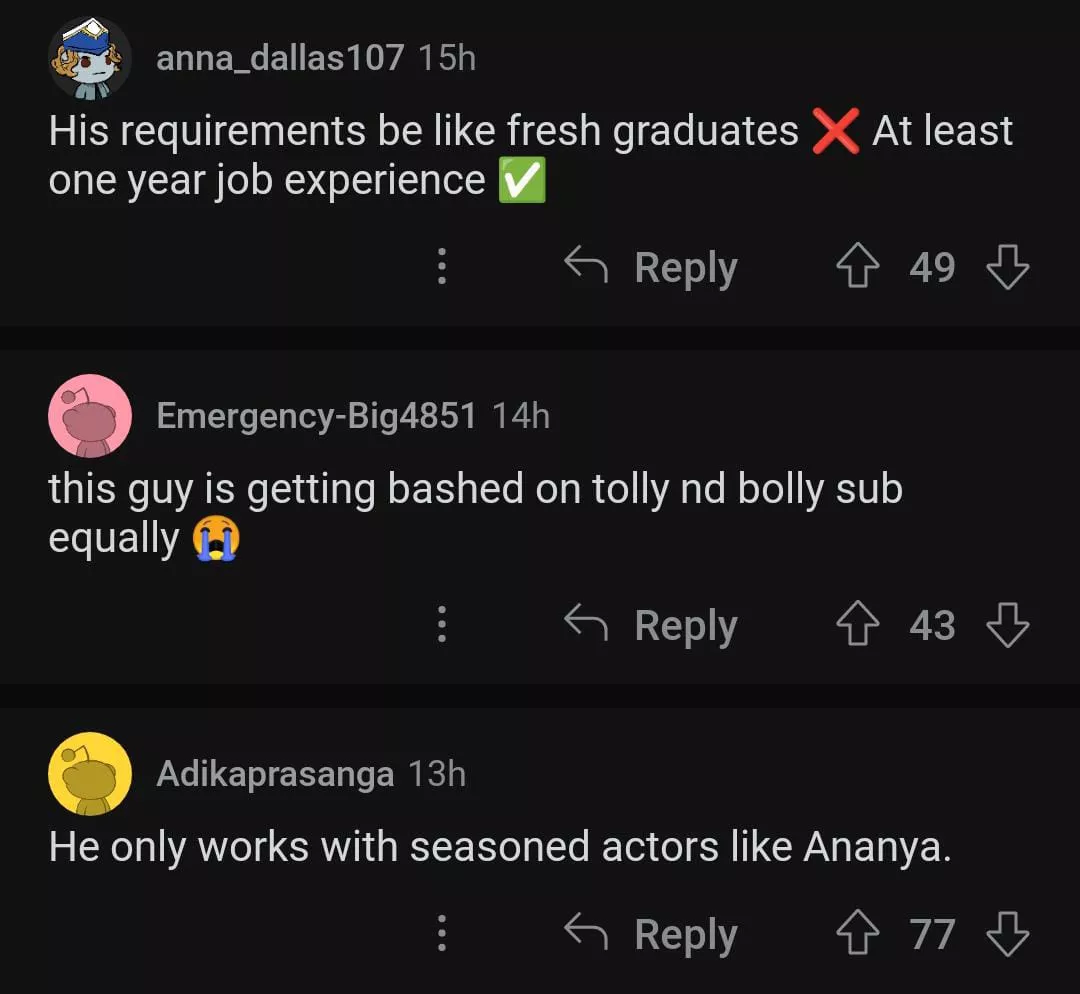Downvote Adikaprasanga's comment about Ananya

coord(1007,935)
